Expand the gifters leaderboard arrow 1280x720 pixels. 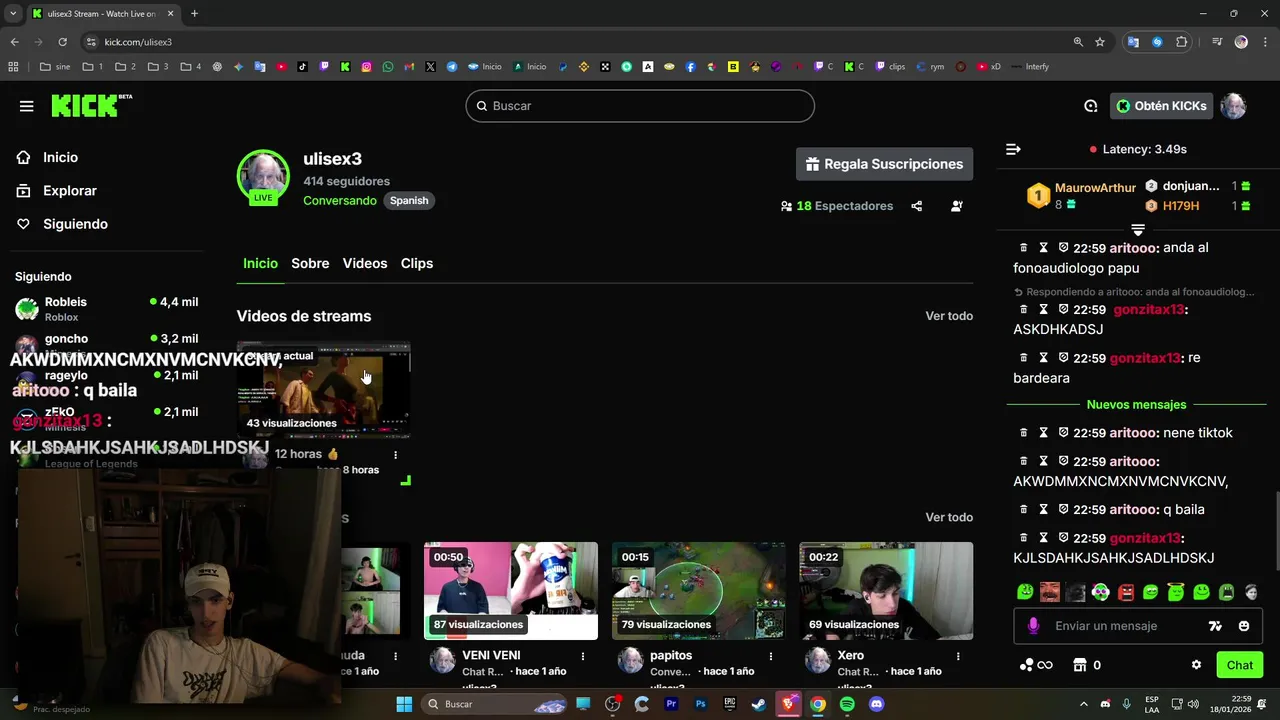tap(1138, 230)
